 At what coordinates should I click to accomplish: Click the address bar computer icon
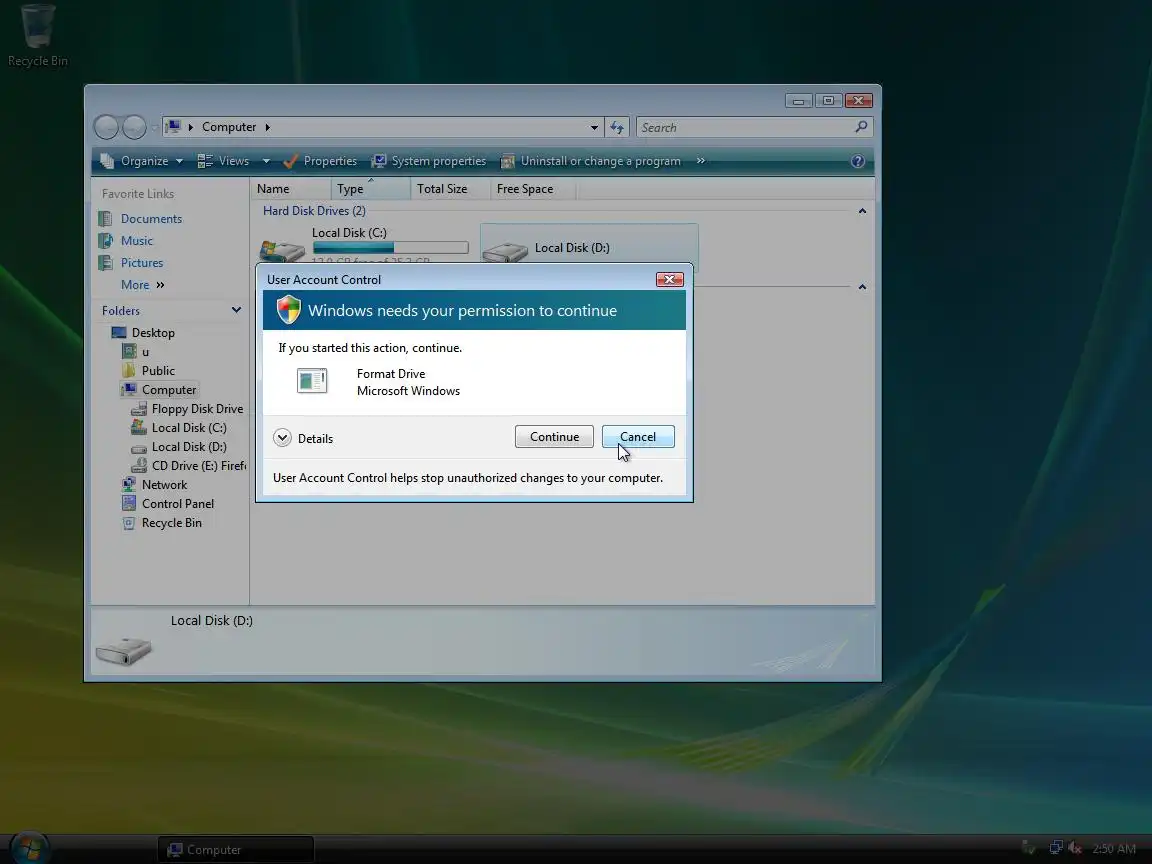[x=173, y=127]
